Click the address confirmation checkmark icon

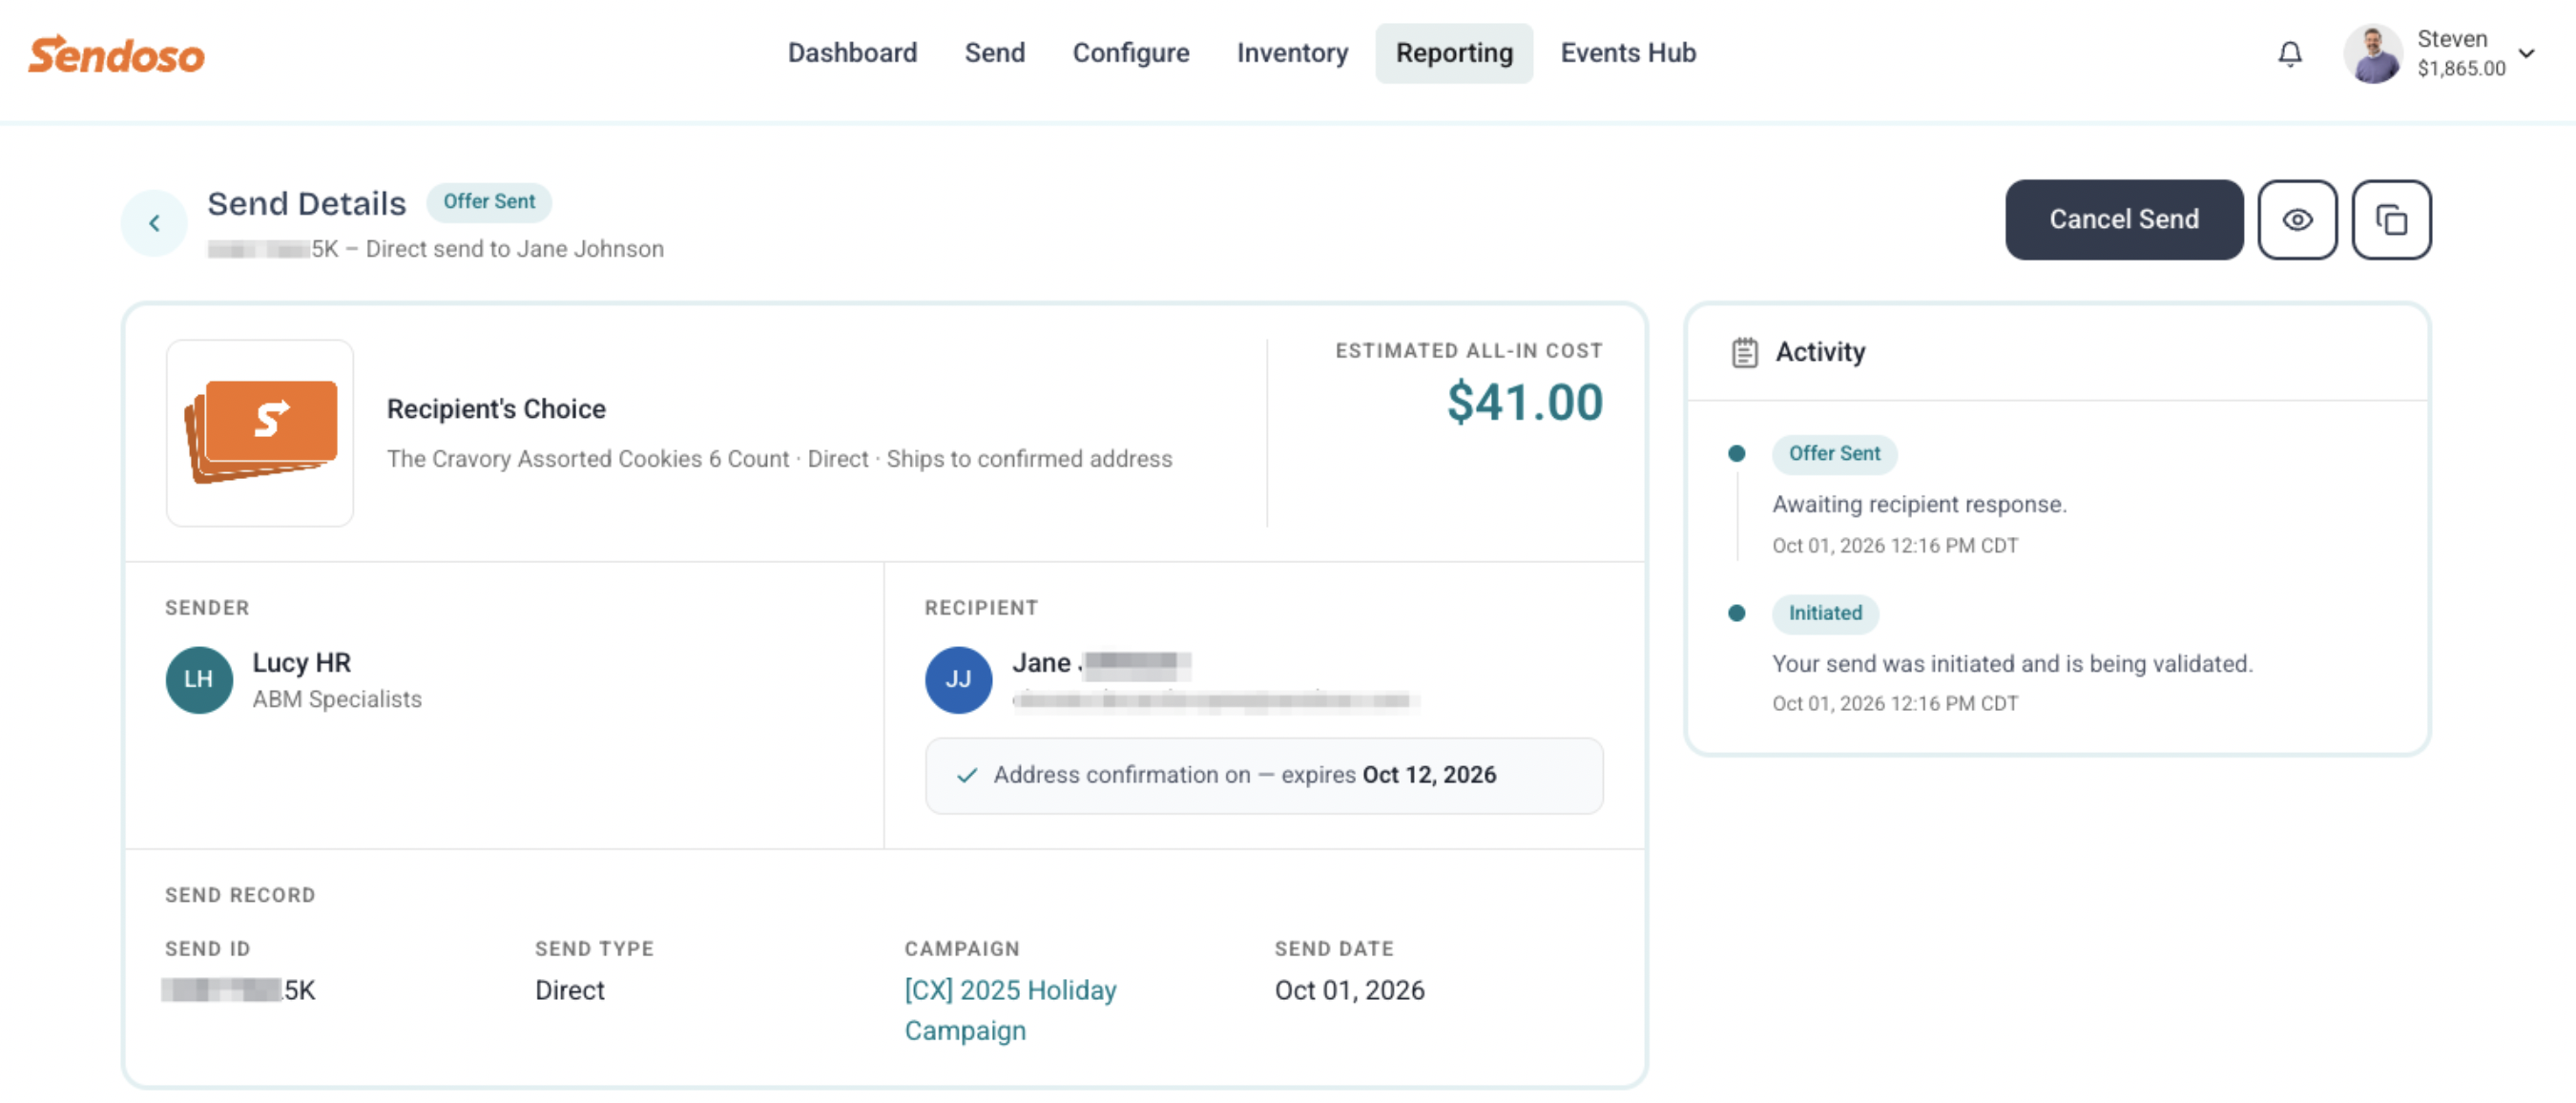click(966, 776)
